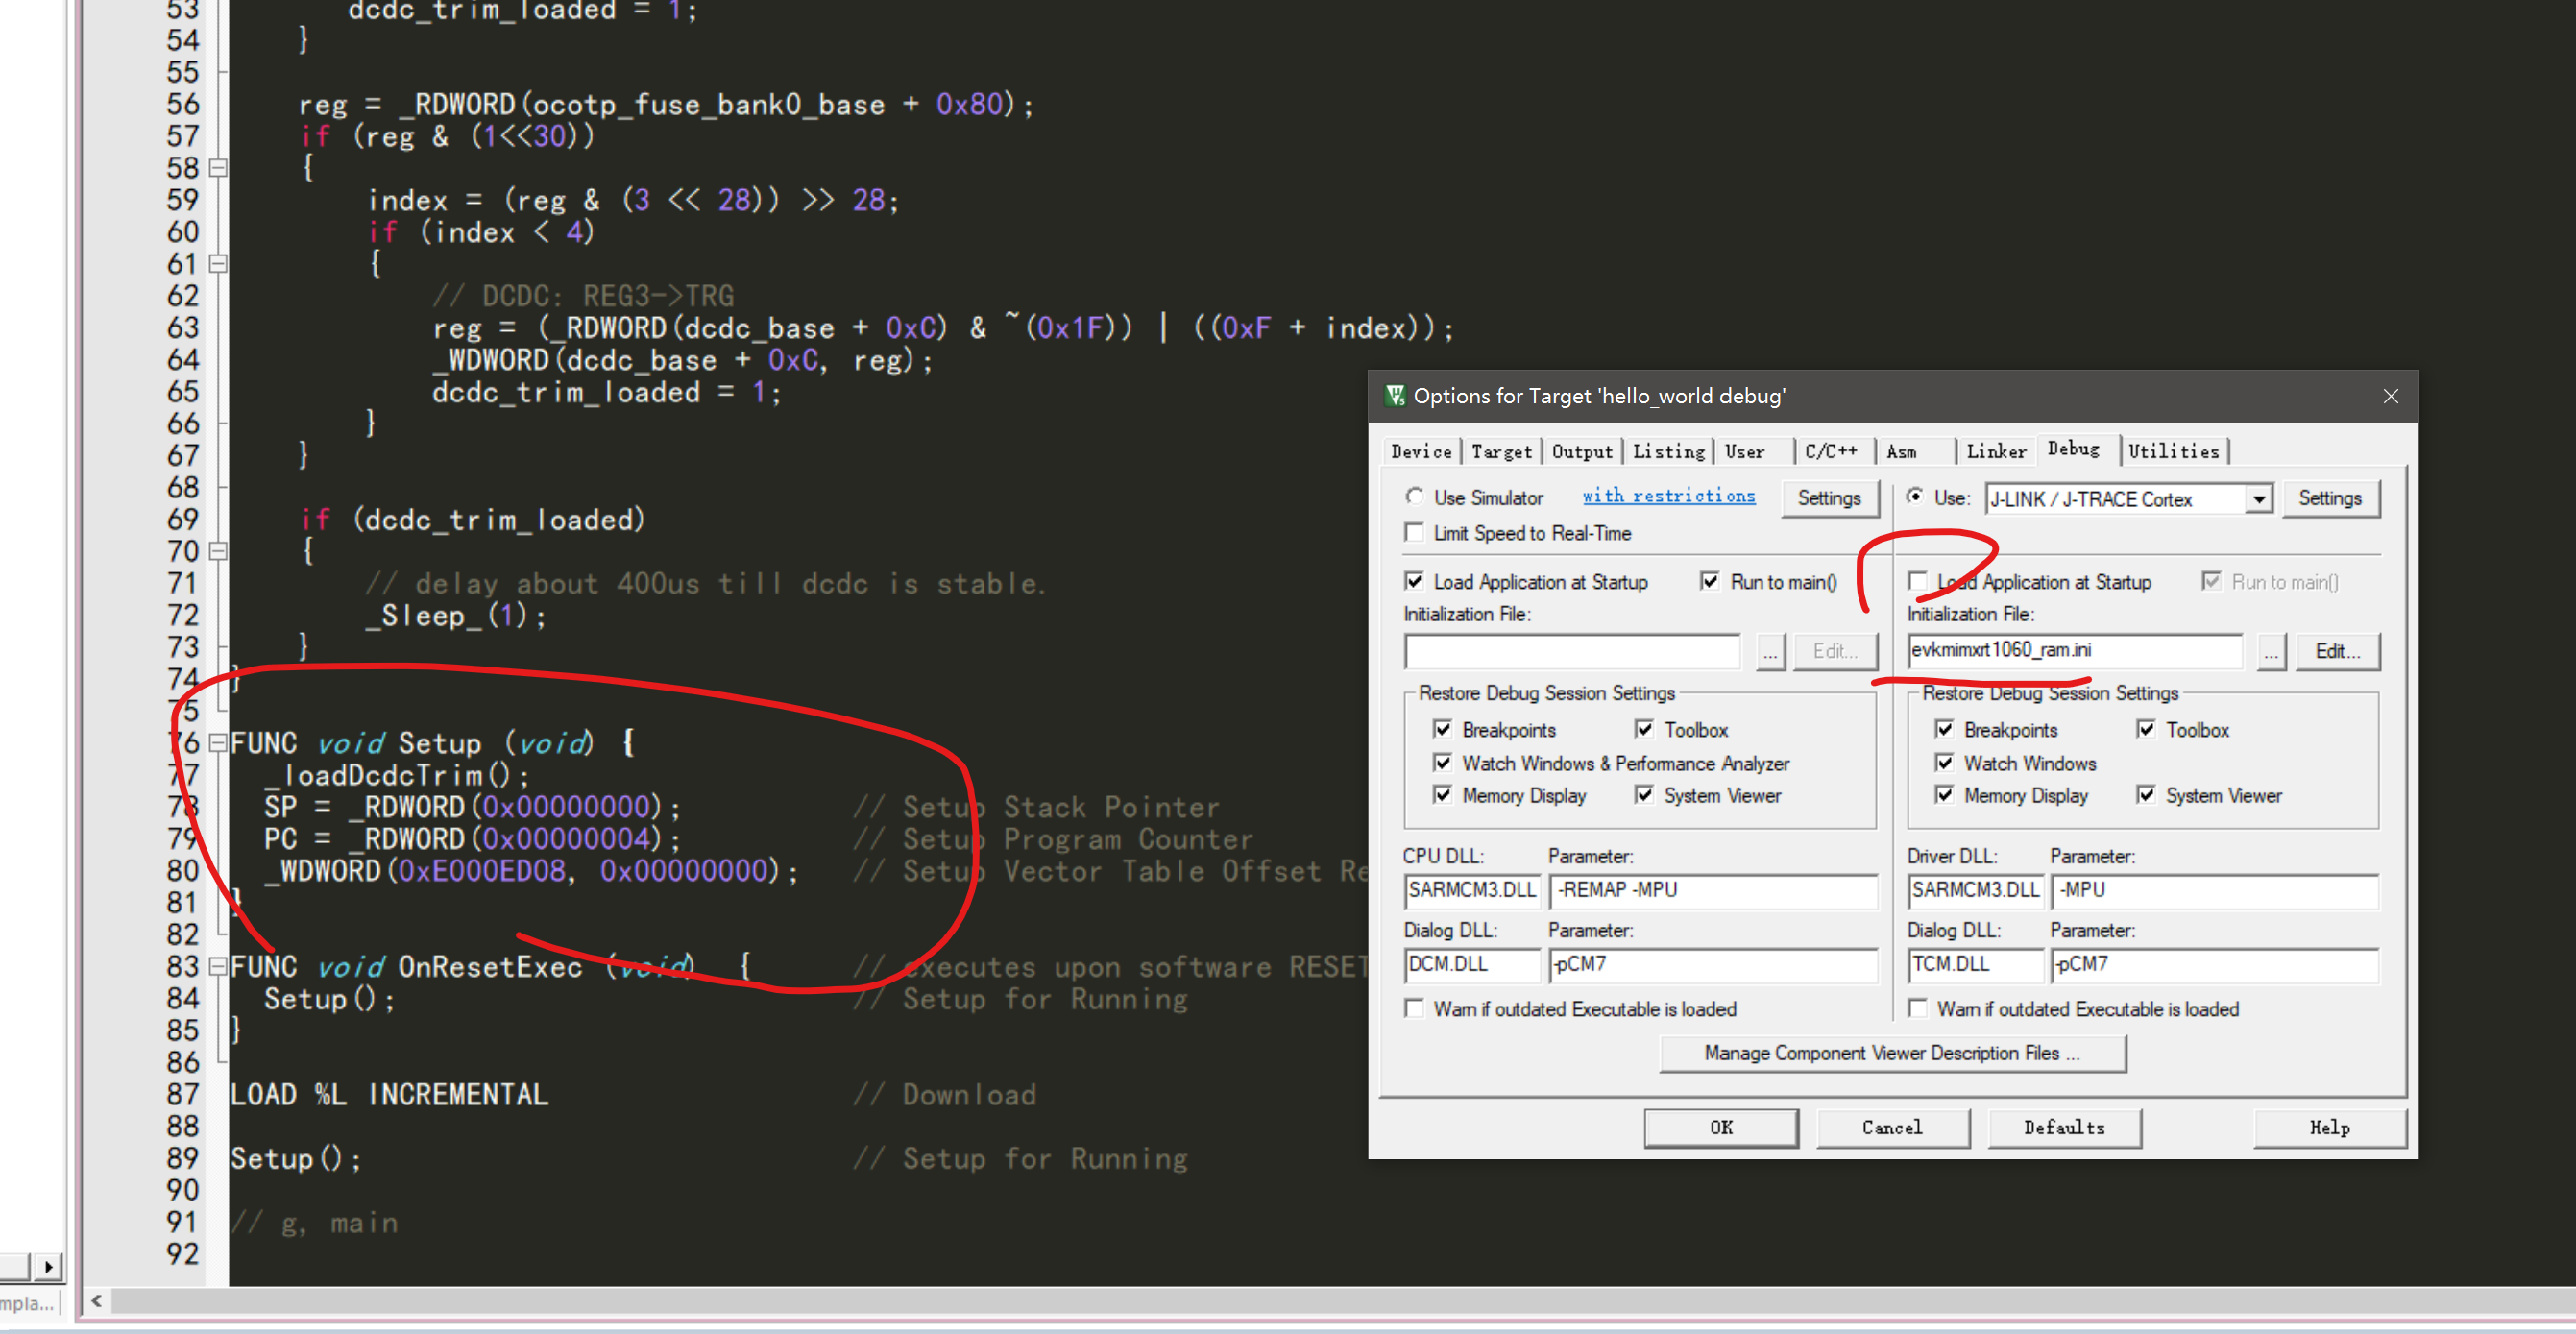Screen dimensions: 2576x1334
Task: Click simulator Initialization File input field
Action: coord(1572,651)
